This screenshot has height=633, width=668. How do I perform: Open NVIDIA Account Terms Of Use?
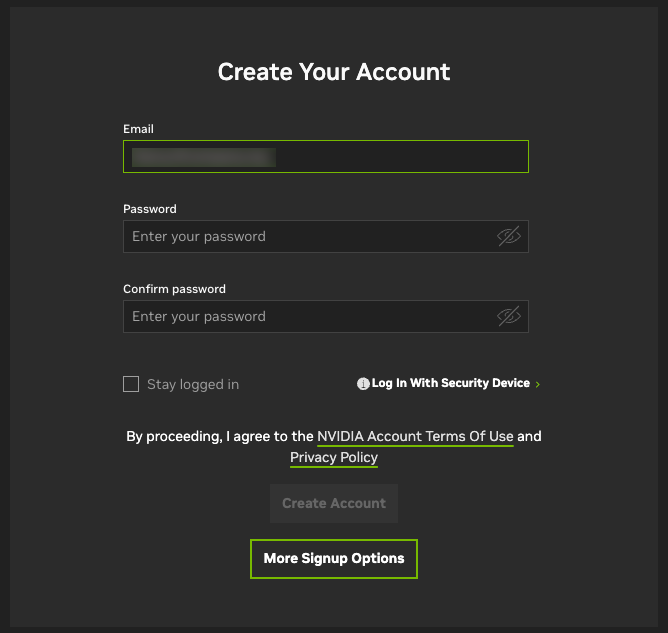click(x=415, y=436)
